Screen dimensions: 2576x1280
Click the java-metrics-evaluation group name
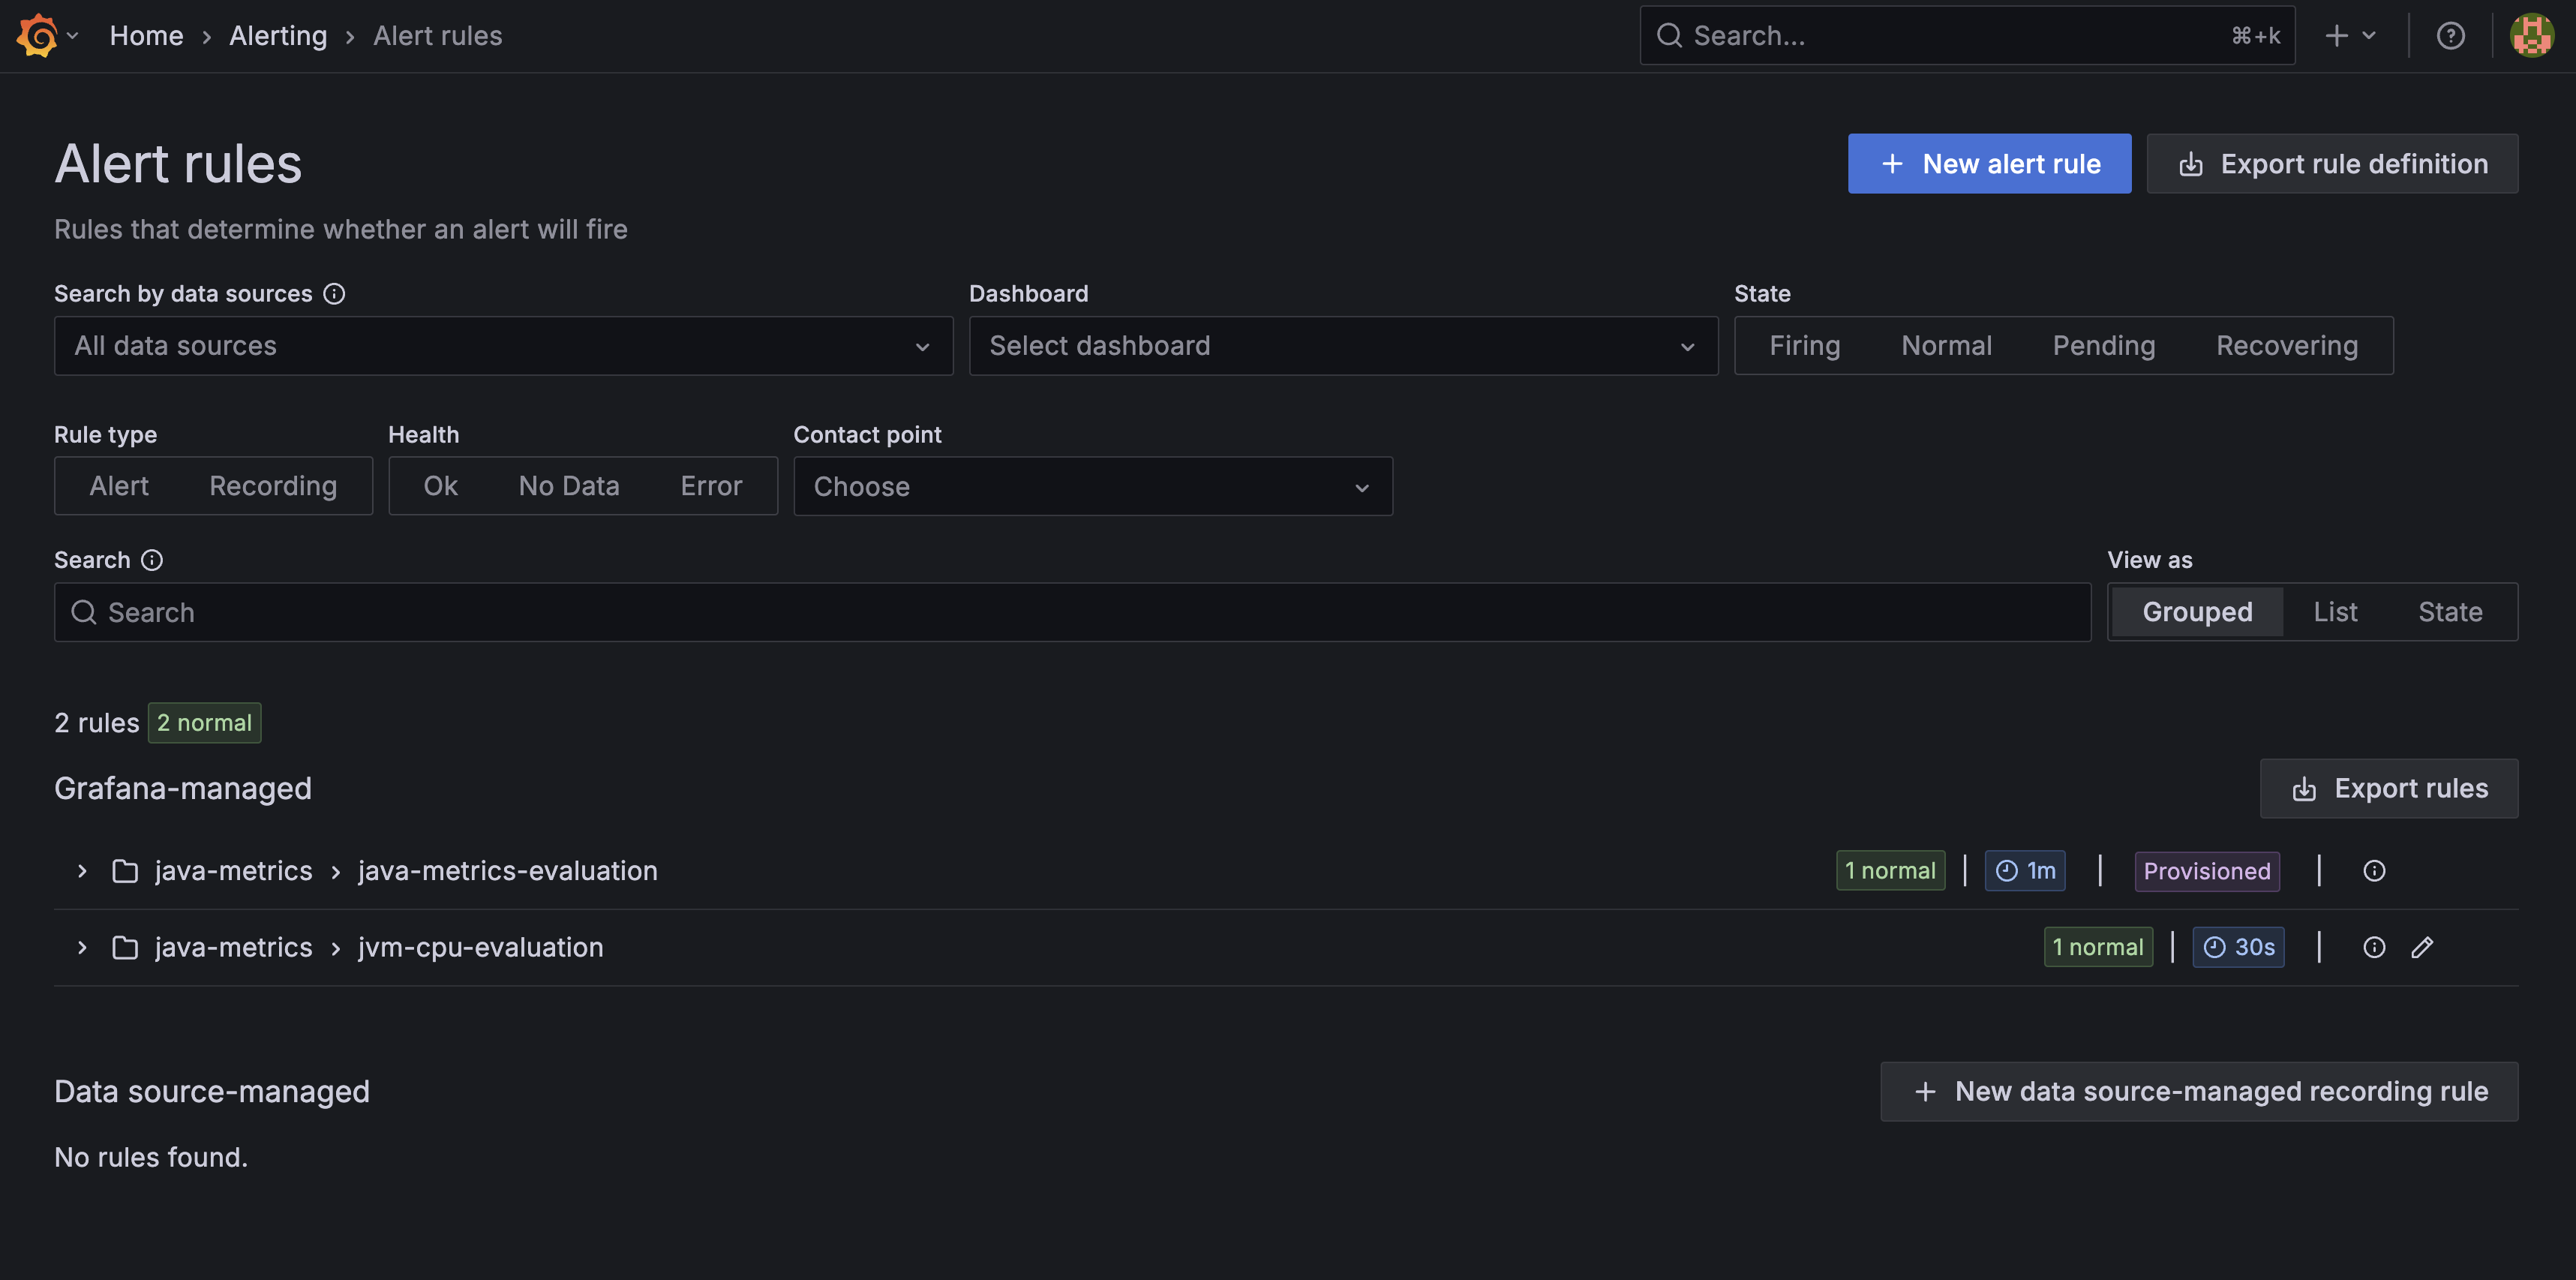pyautogui.click(x=508, y=871)
